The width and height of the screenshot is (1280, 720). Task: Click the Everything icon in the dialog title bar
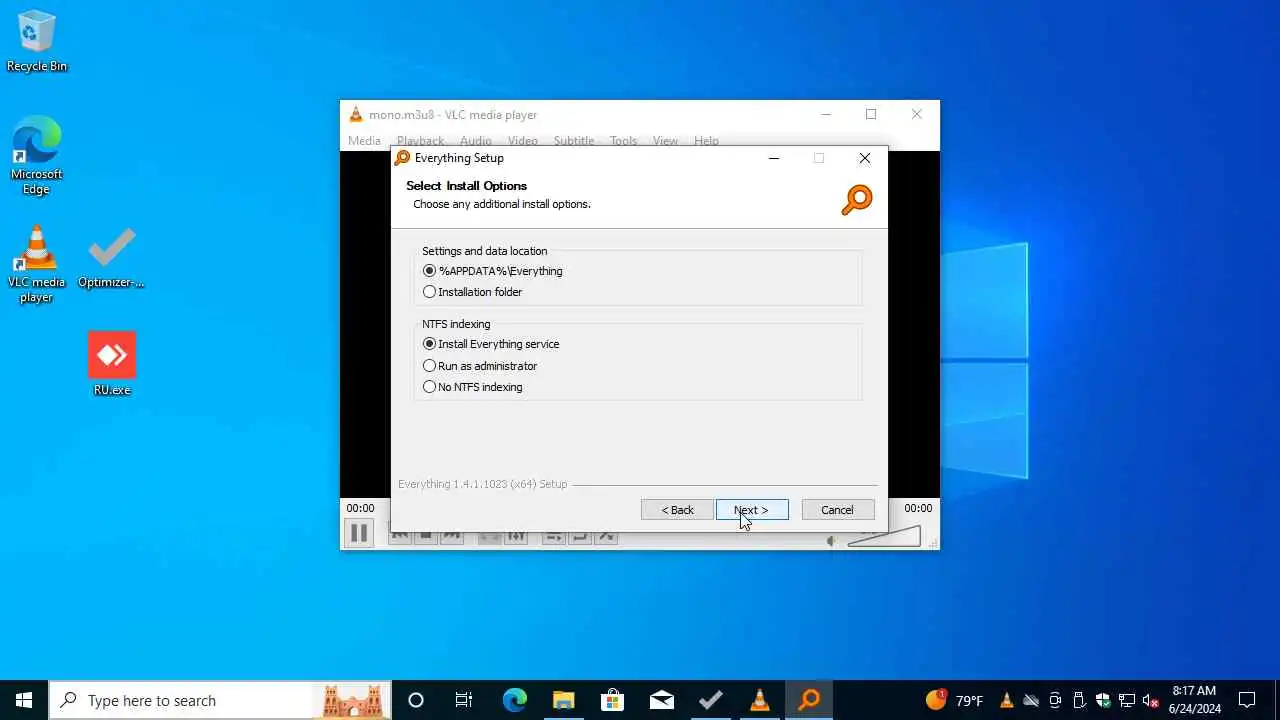pyautogui.click(x=402, y=158)
